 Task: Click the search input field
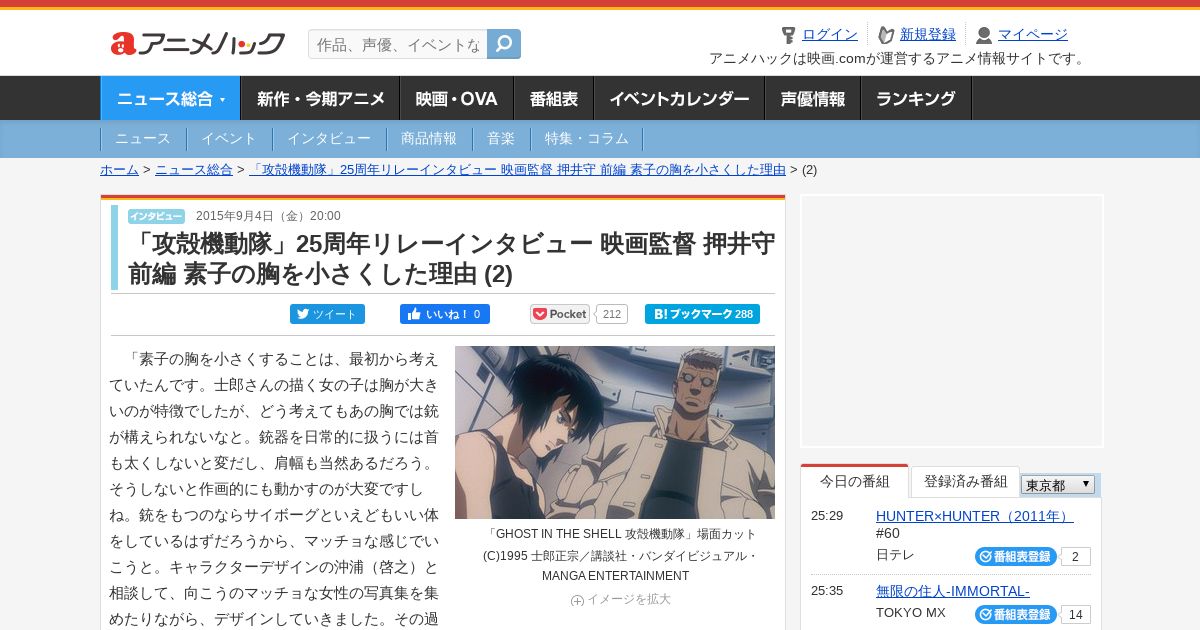[398, 44]
